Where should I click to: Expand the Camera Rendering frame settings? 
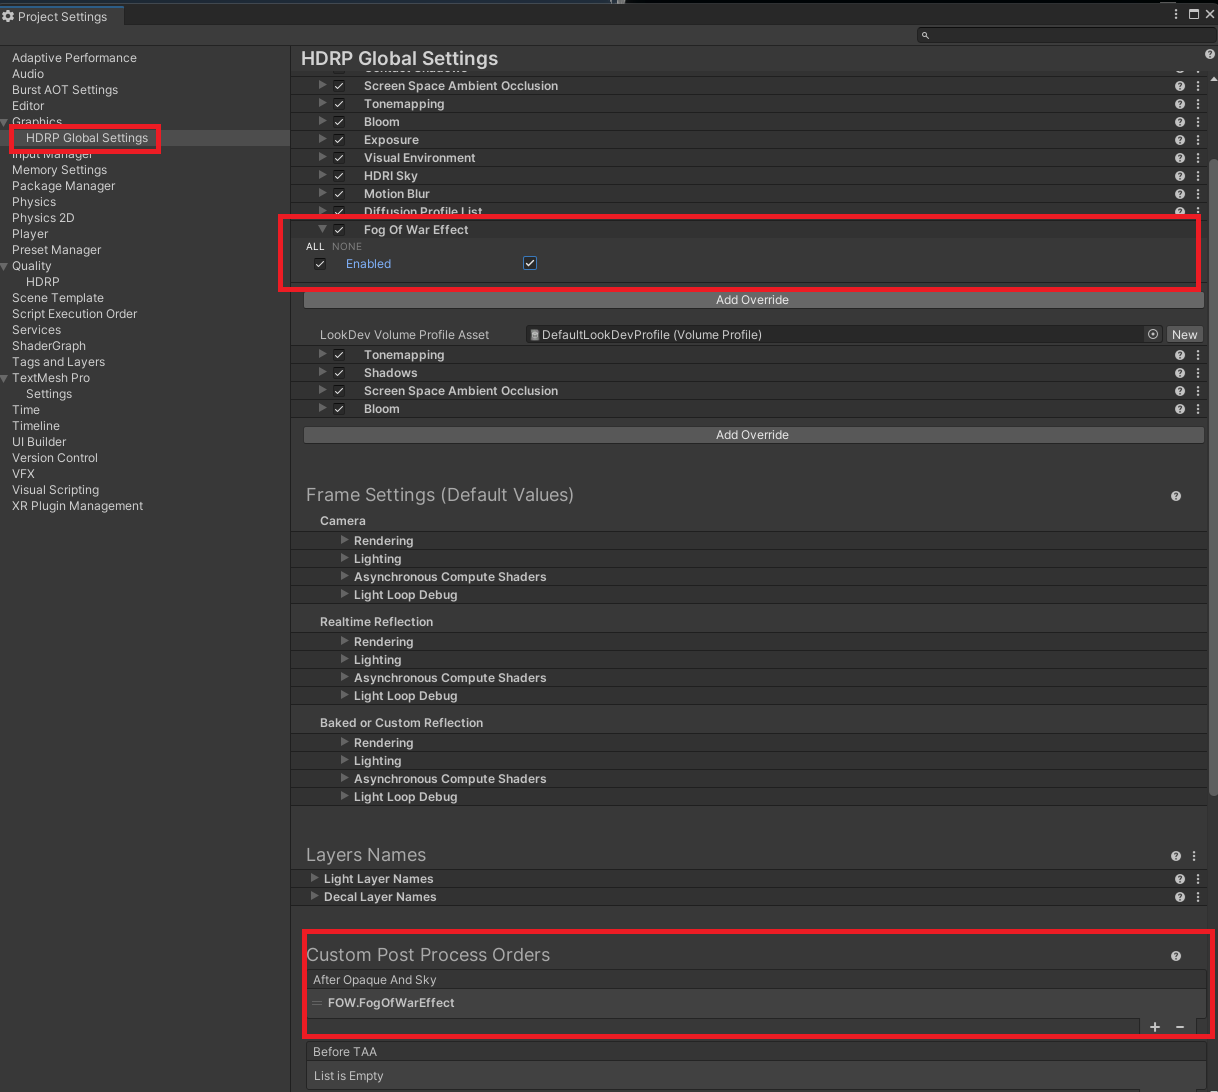(x=345, y=540)
